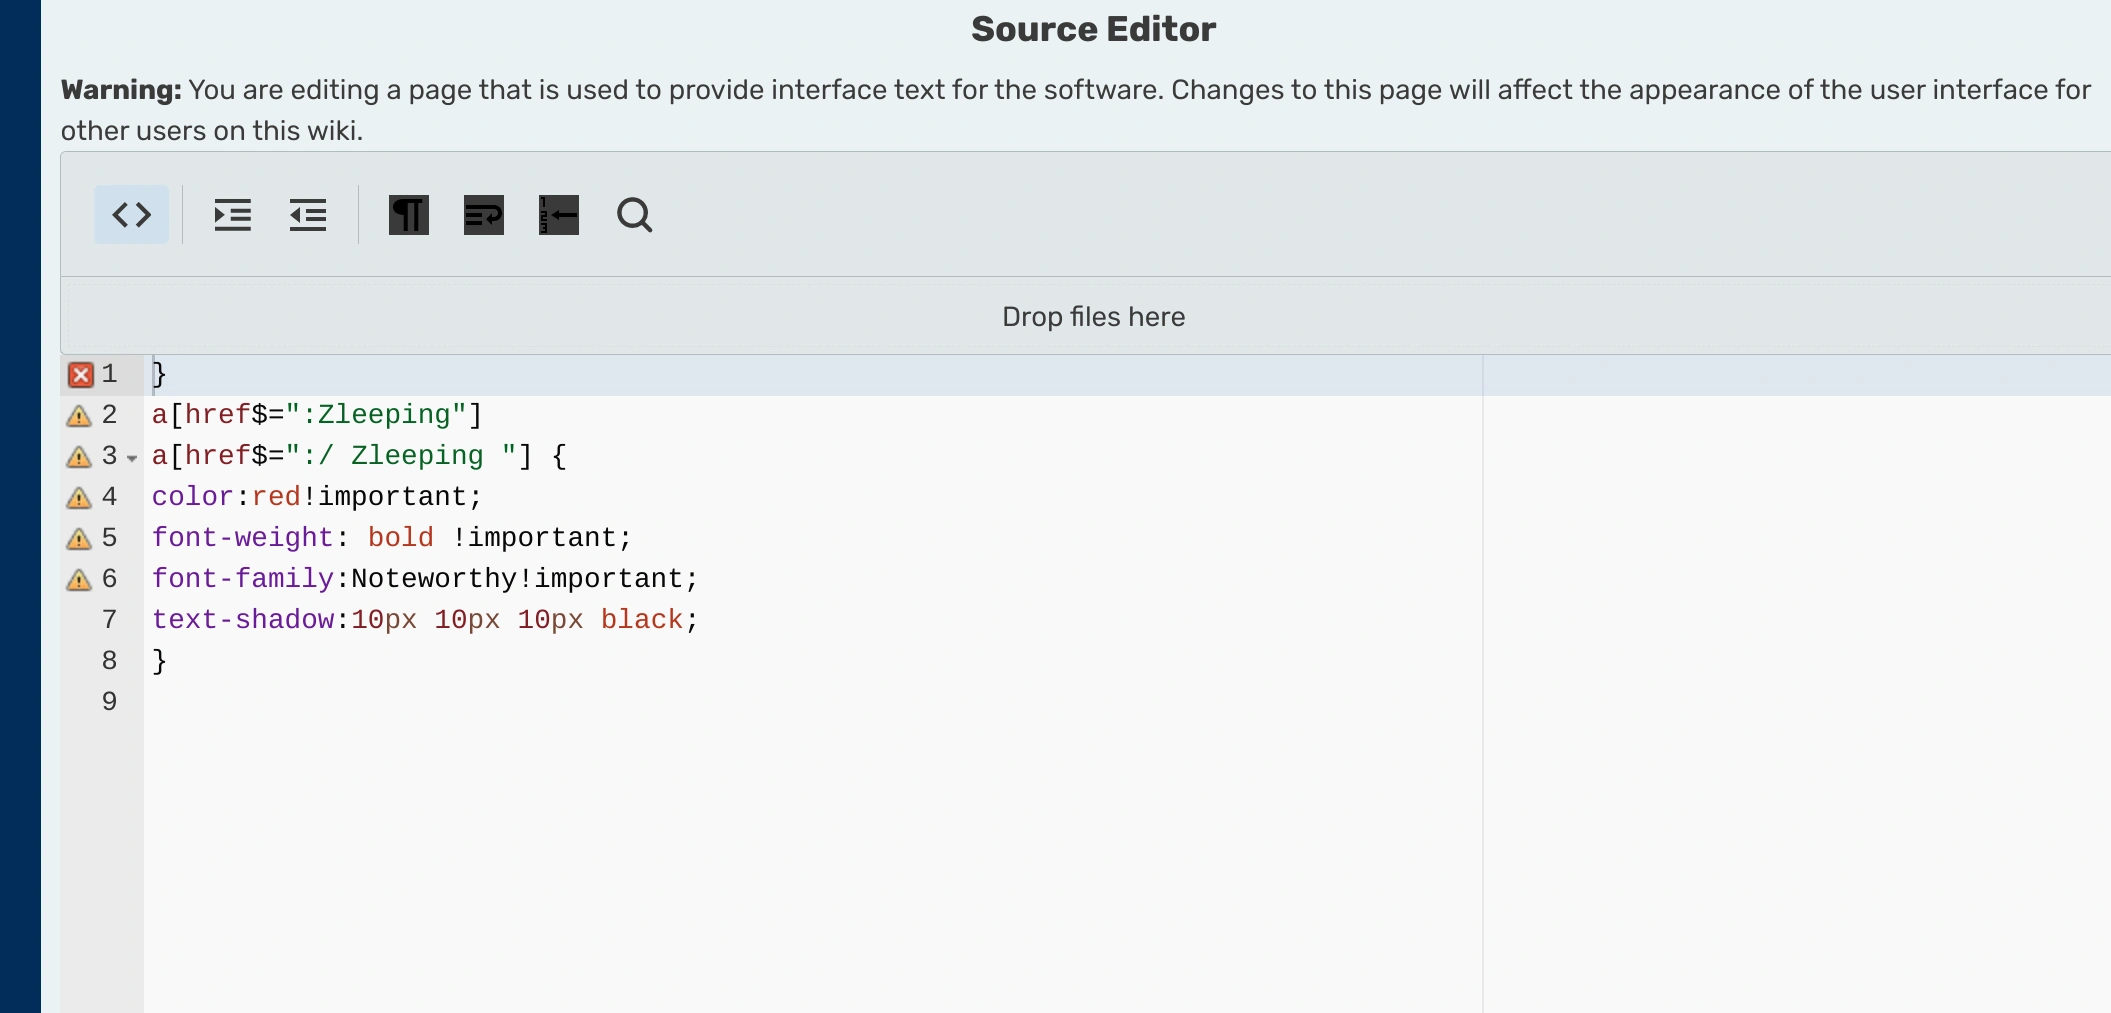Image resolution: width=2111 pixels, height=1013 pixels.
Task: Click the warning icon on line 3
Action: (x=79, y=457)
